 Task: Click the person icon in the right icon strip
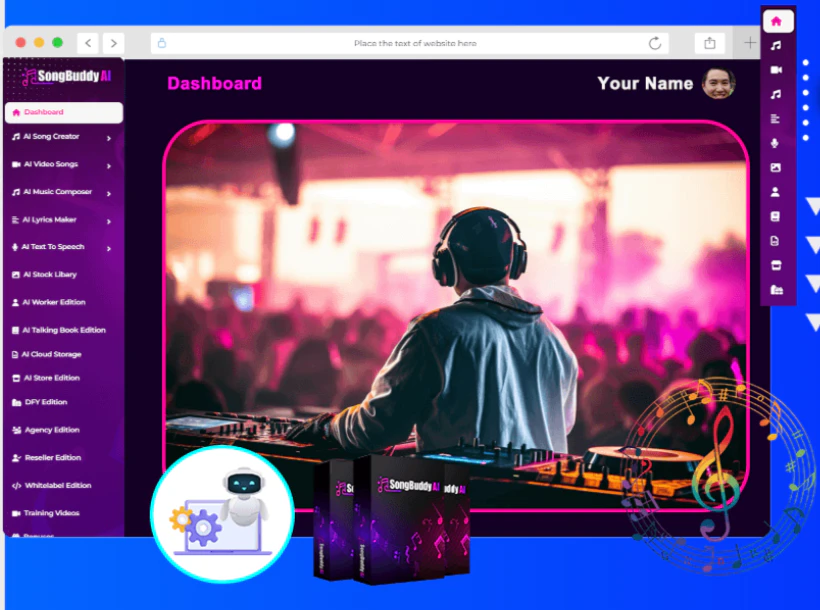tap(775, 192)
